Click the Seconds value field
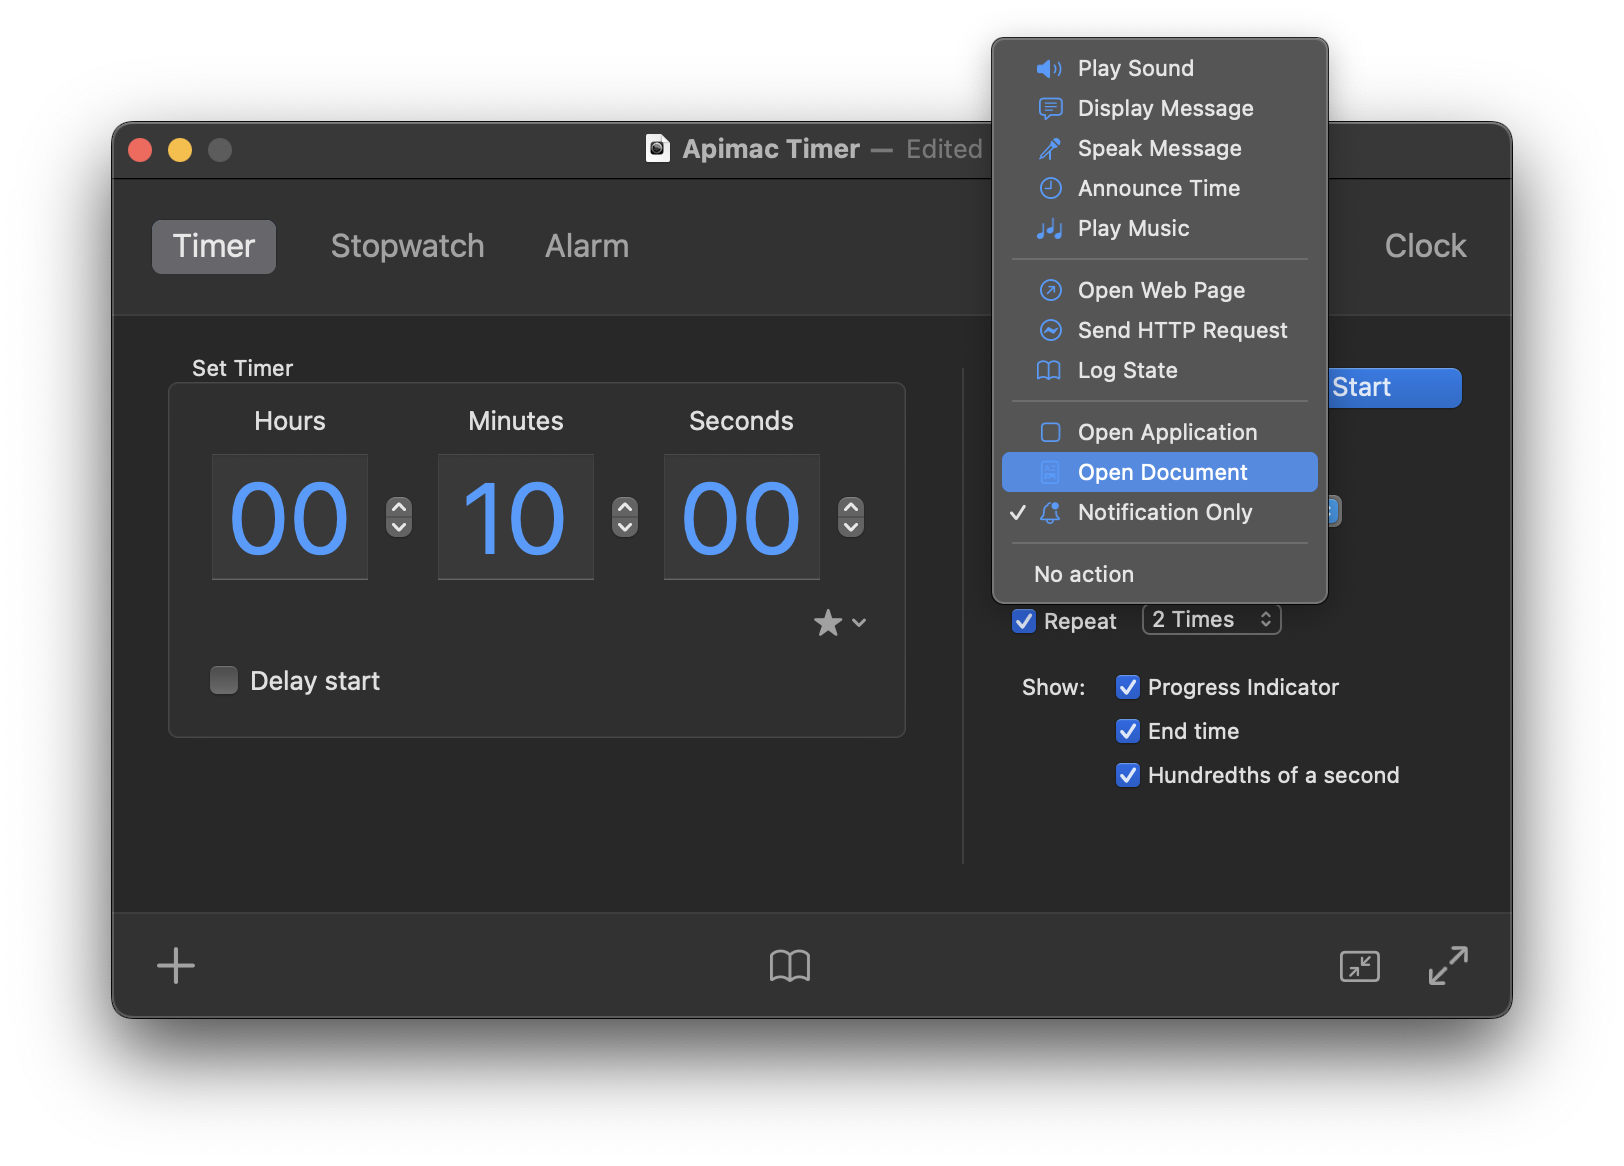The width and height of the screenshot is (1624, 1166). [741, 517]
